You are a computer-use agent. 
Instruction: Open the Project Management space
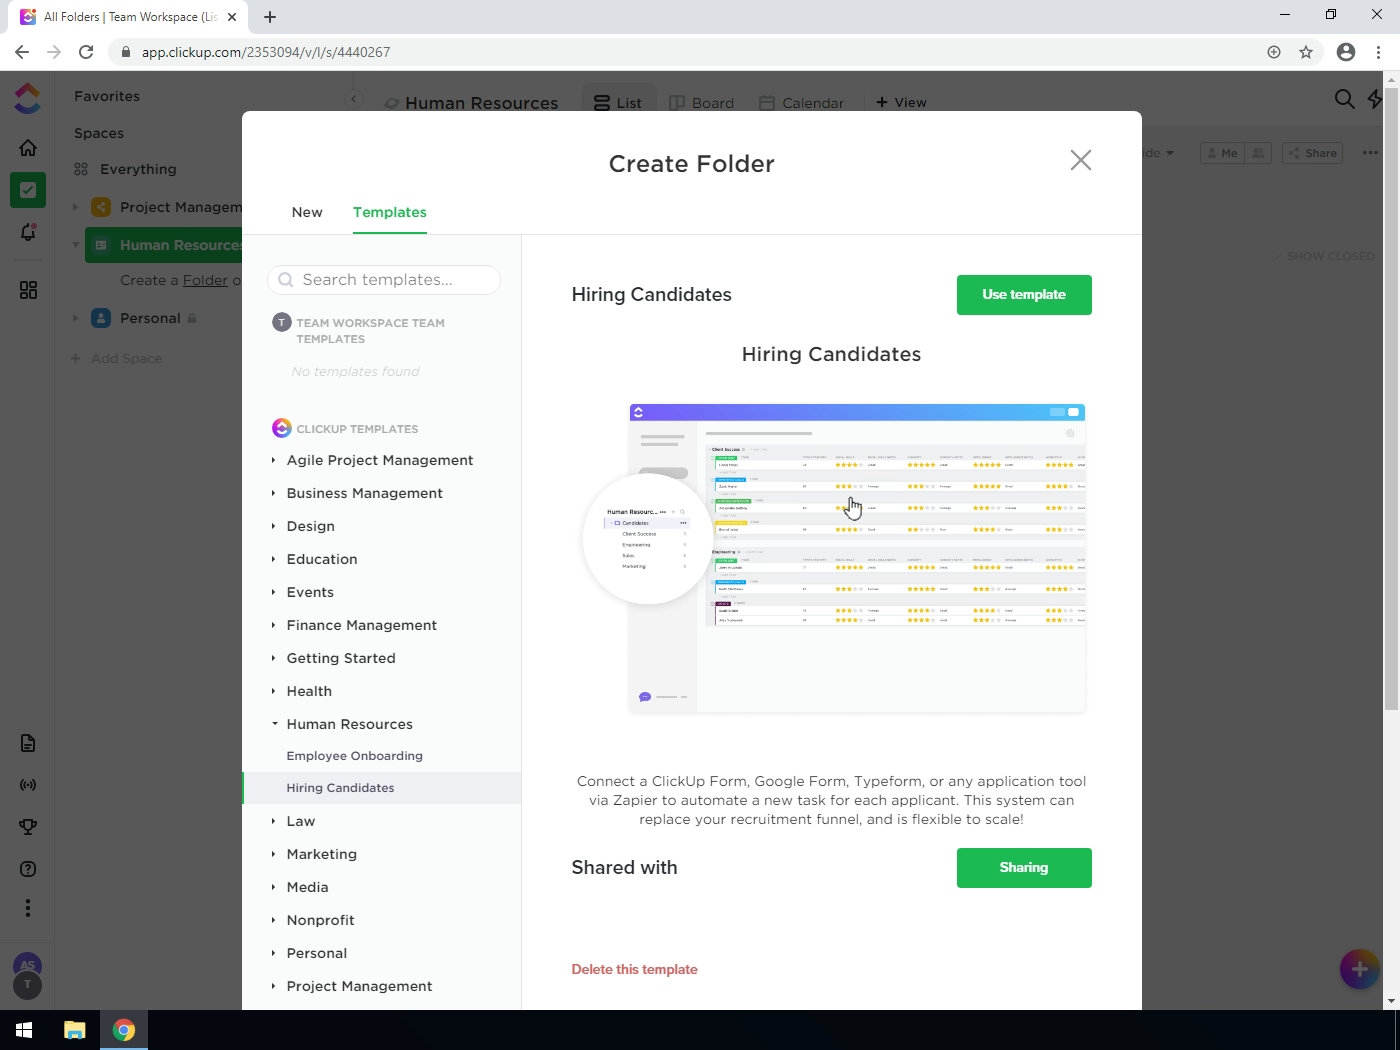180,207
